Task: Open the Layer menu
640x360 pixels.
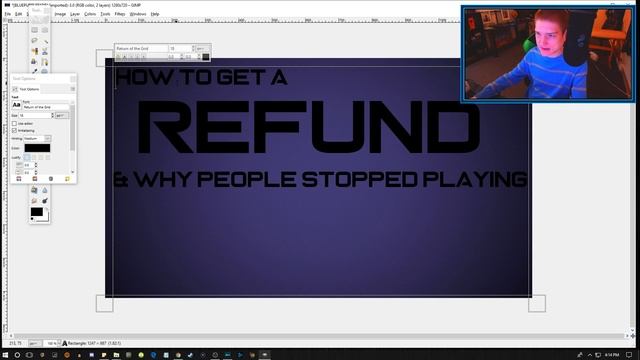Action: point(75,14)
